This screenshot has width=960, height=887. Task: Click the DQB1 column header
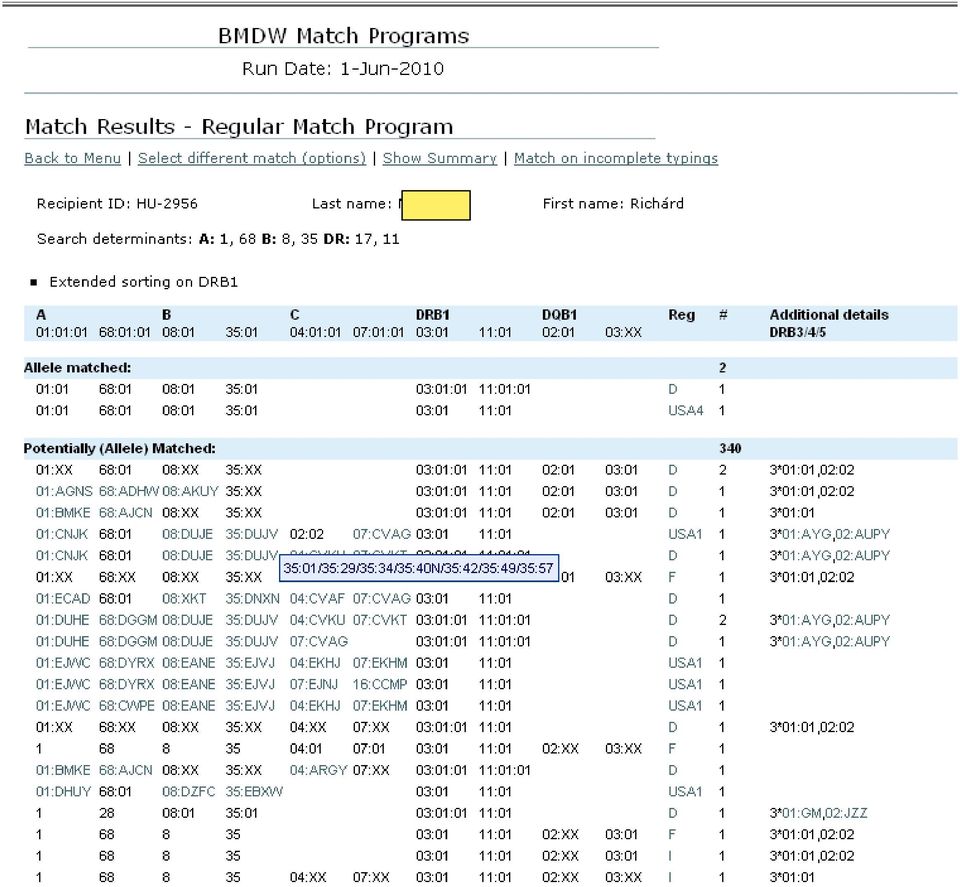point(559,315)
